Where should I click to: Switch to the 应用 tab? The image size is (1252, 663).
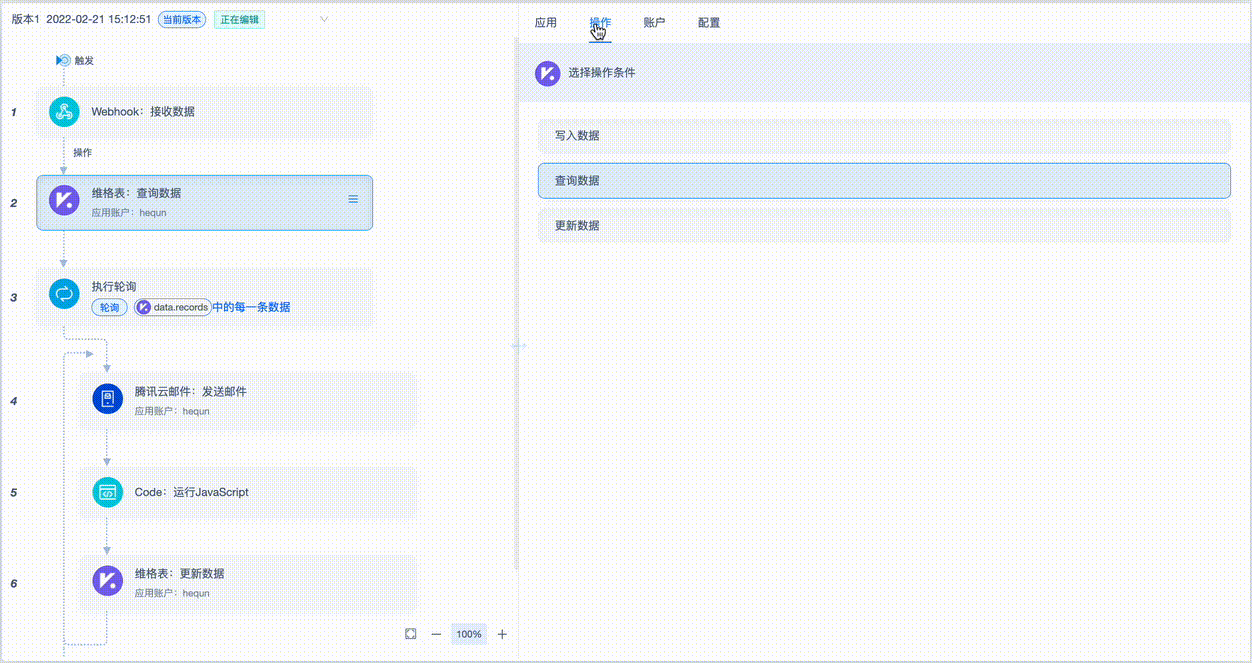tap(546, 23)
